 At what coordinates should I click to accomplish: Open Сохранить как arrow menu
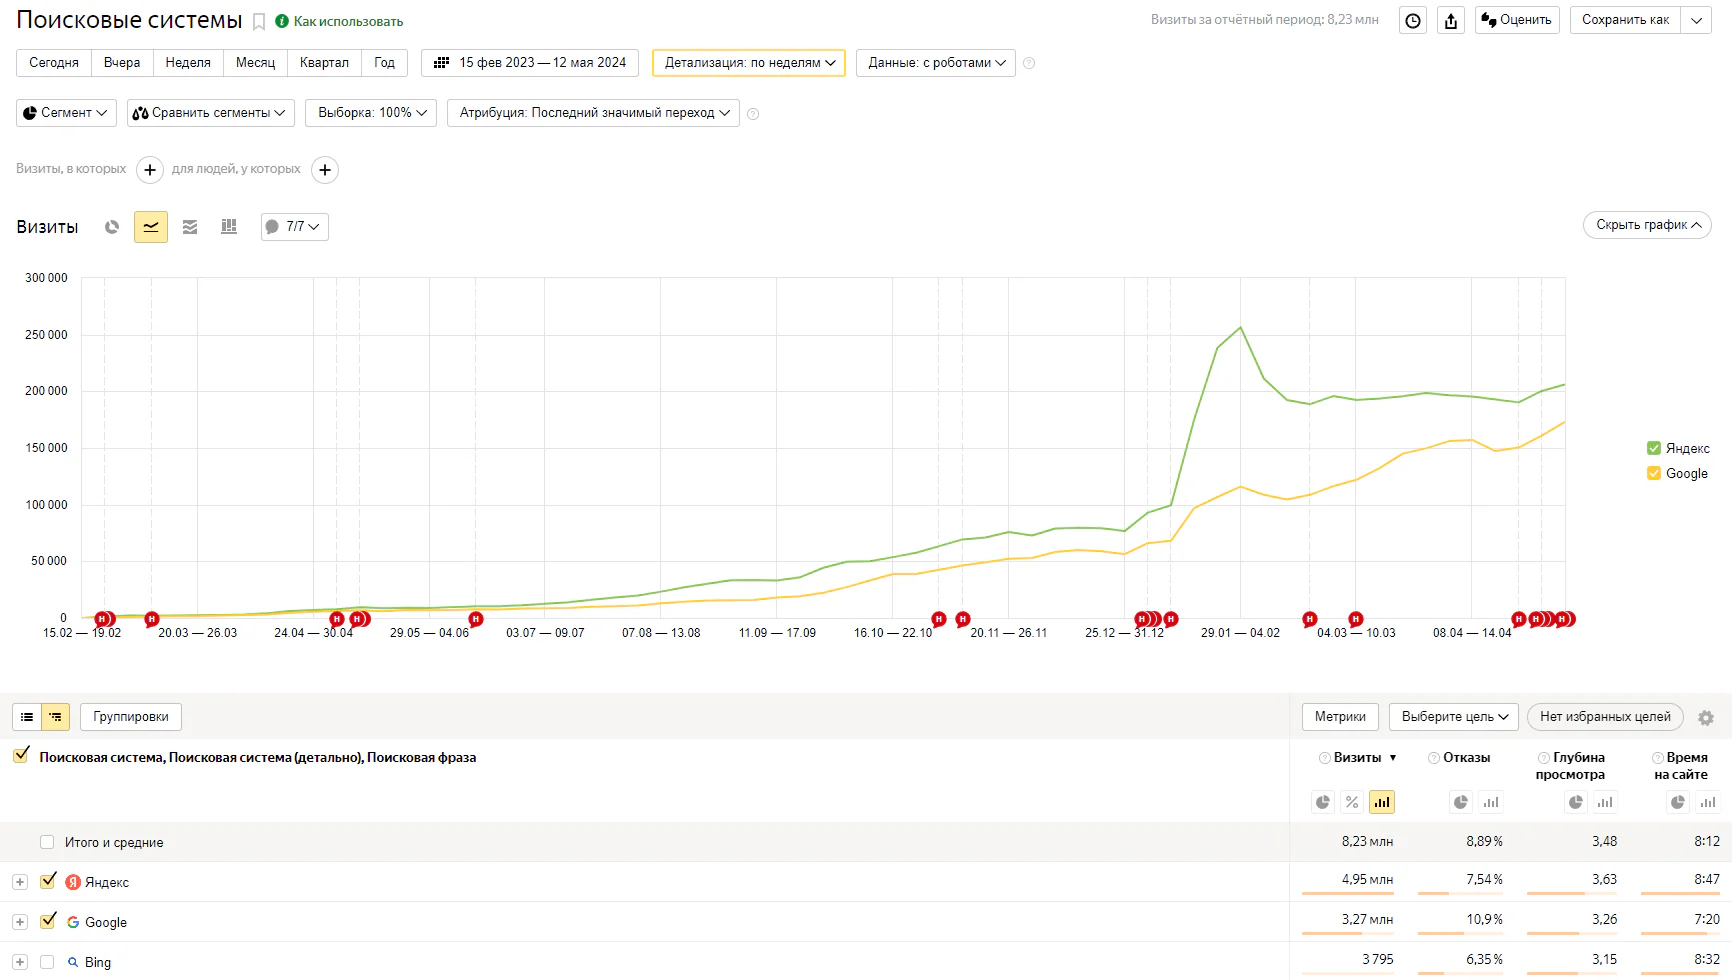click(1696, 20)
